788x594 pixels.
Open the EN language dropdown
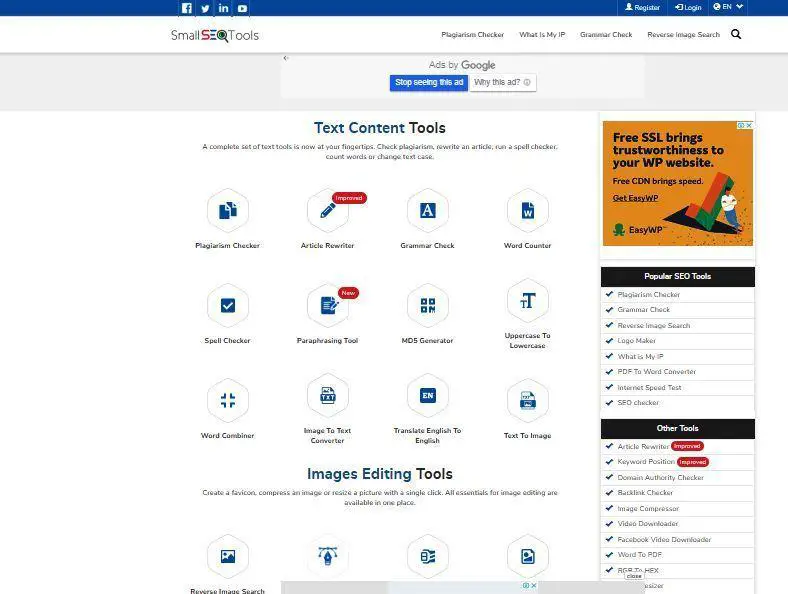click(728, 7)
